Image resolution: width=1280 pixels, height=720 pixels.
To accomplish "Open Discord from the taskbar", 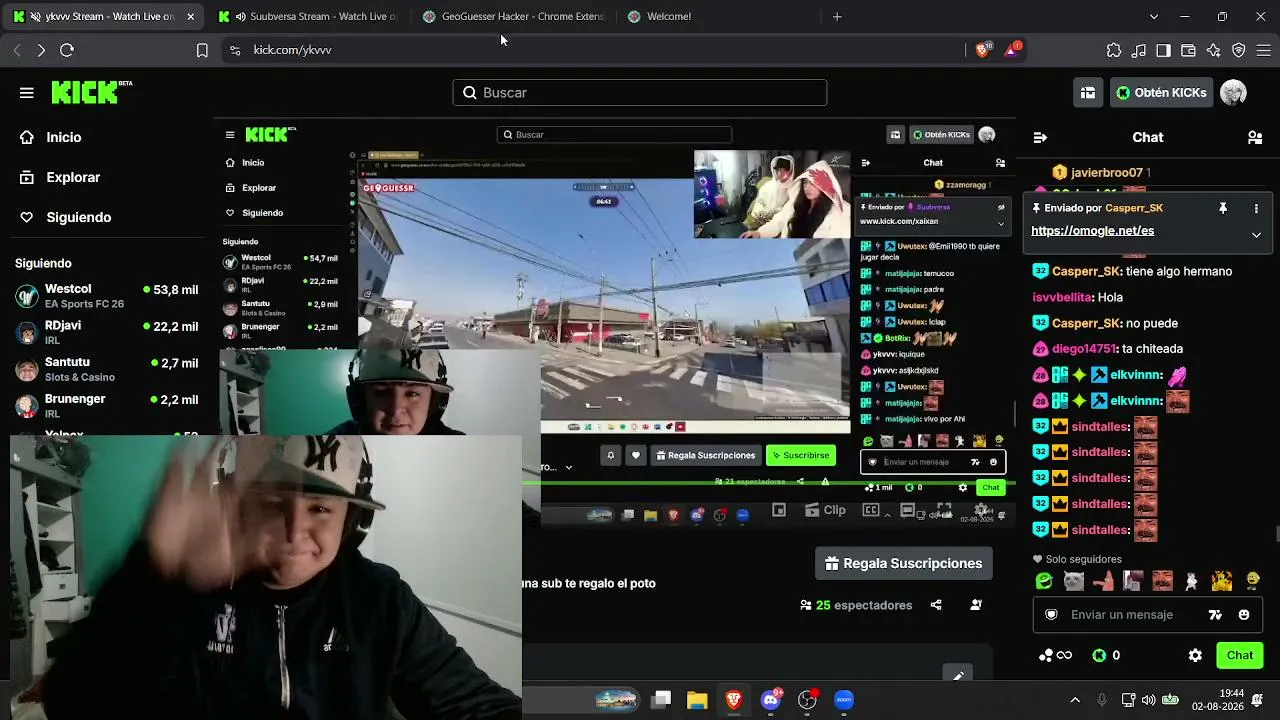I will tap(771, 700).
